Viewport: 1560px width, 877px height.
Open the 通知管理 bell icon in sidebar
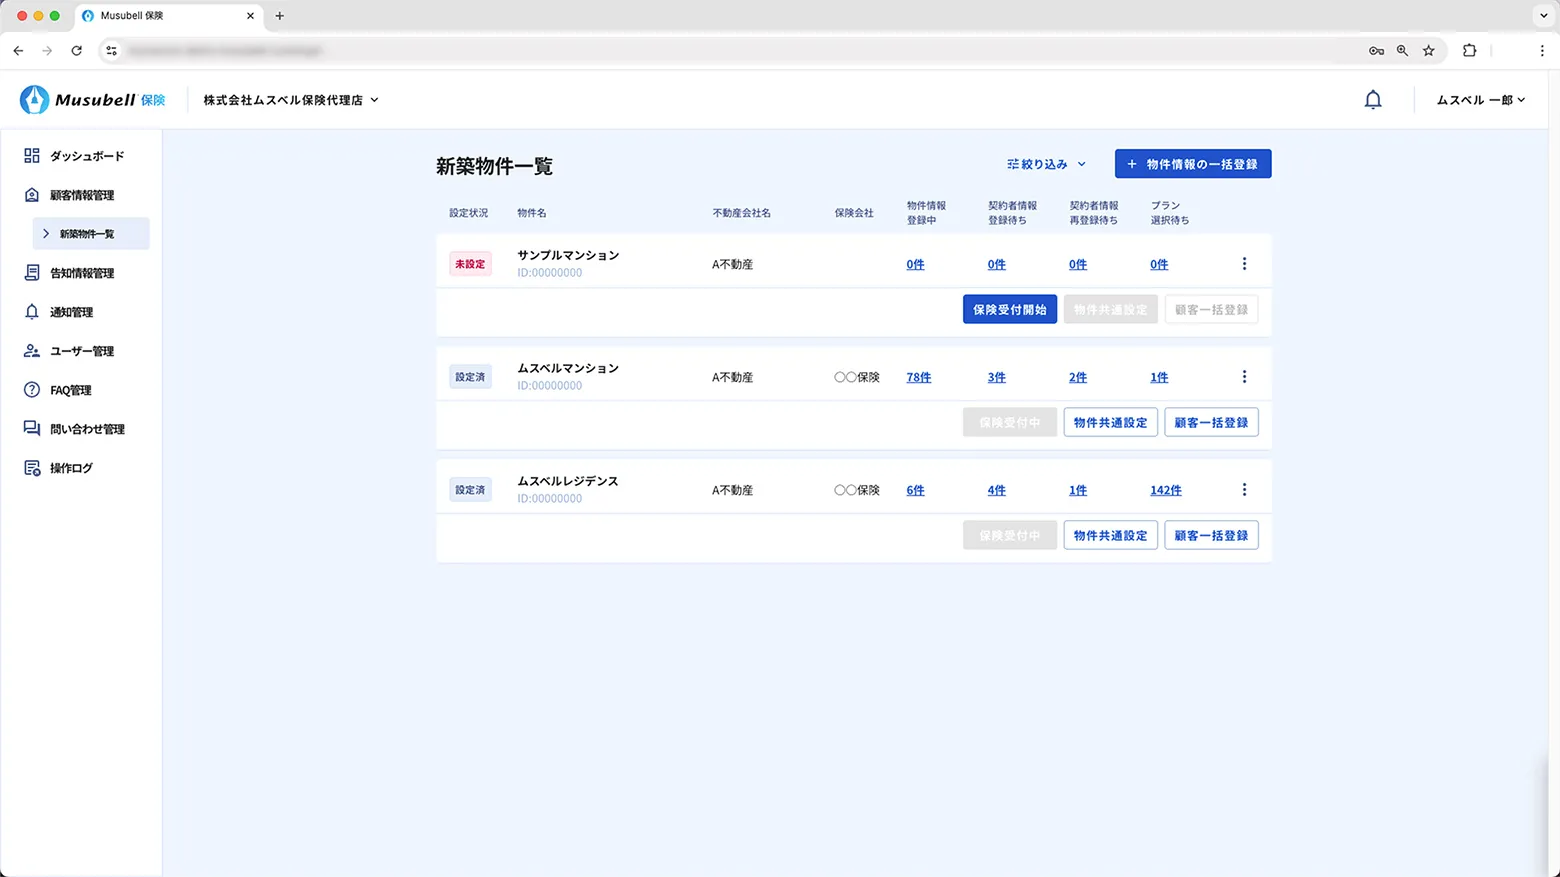pyautogui.click(x=33, y=311)
